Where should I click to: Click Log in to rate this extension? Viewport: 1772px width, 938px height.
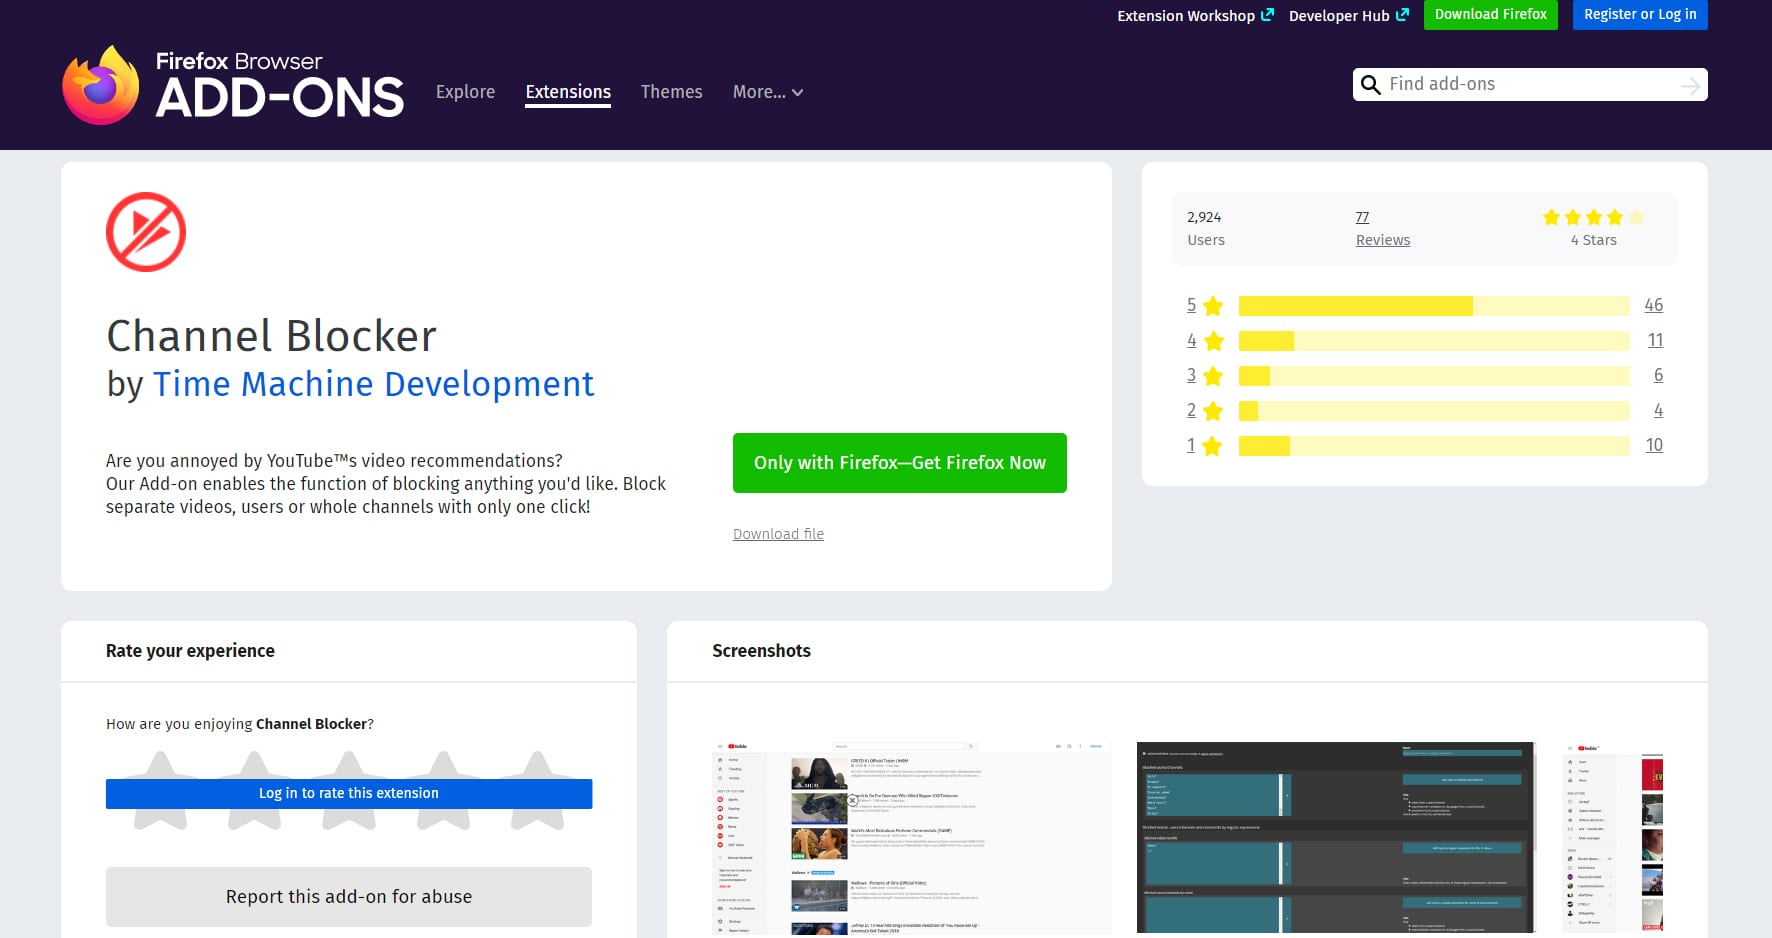[x=349, y=793]
